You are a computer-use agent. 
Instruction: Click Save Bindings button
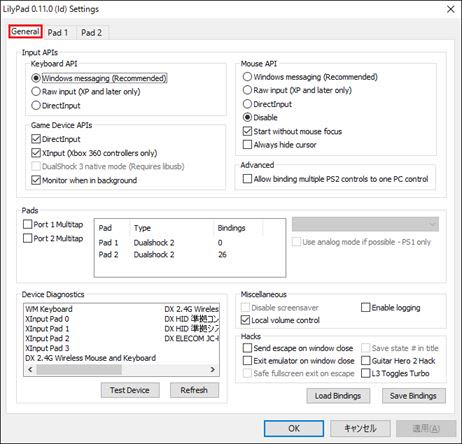pos(413,396)
